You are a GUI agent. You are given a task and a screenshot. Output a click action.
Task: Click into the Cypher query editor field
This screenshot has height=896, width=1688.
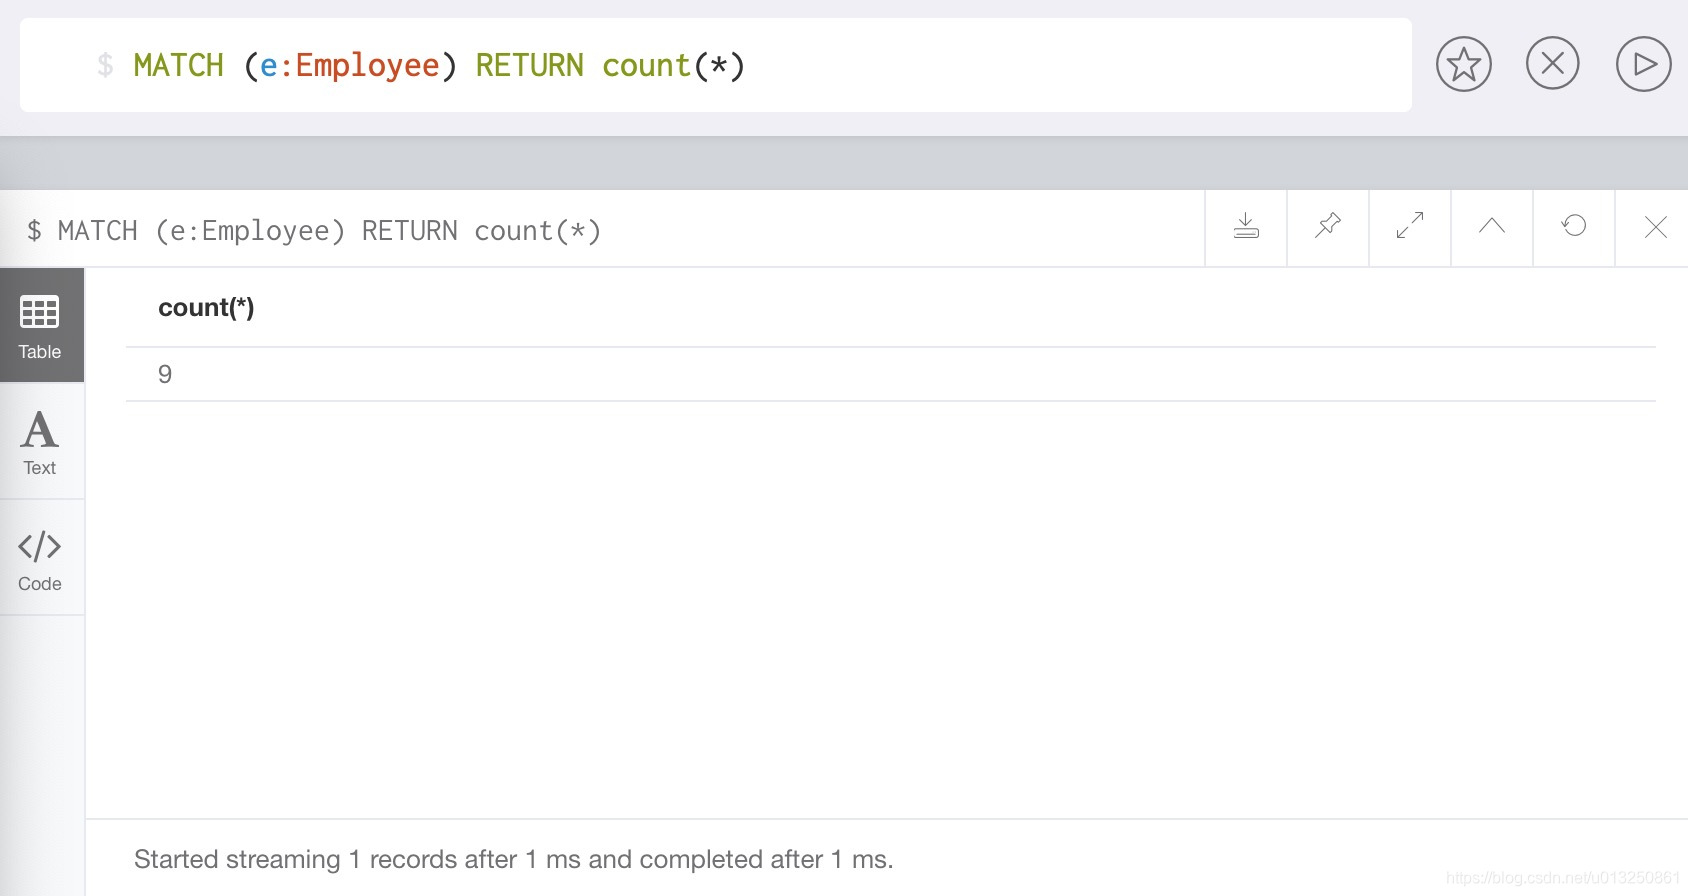[716, 65]
